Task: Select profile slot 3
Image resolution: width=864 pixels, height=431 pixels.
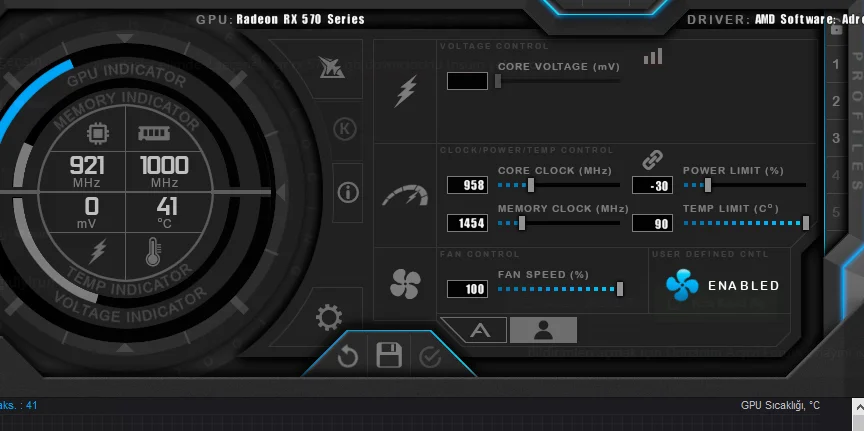Action: 836,138
